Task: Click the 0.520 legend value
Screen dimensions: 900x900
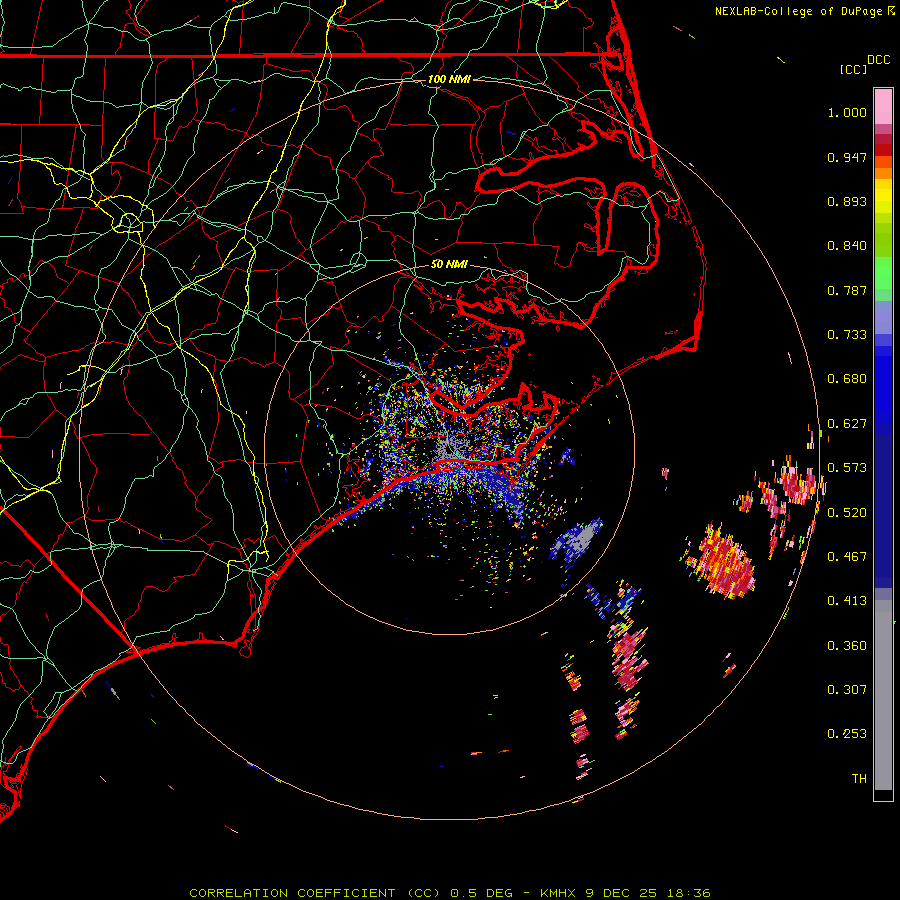Action: click(x=847, y=513)
